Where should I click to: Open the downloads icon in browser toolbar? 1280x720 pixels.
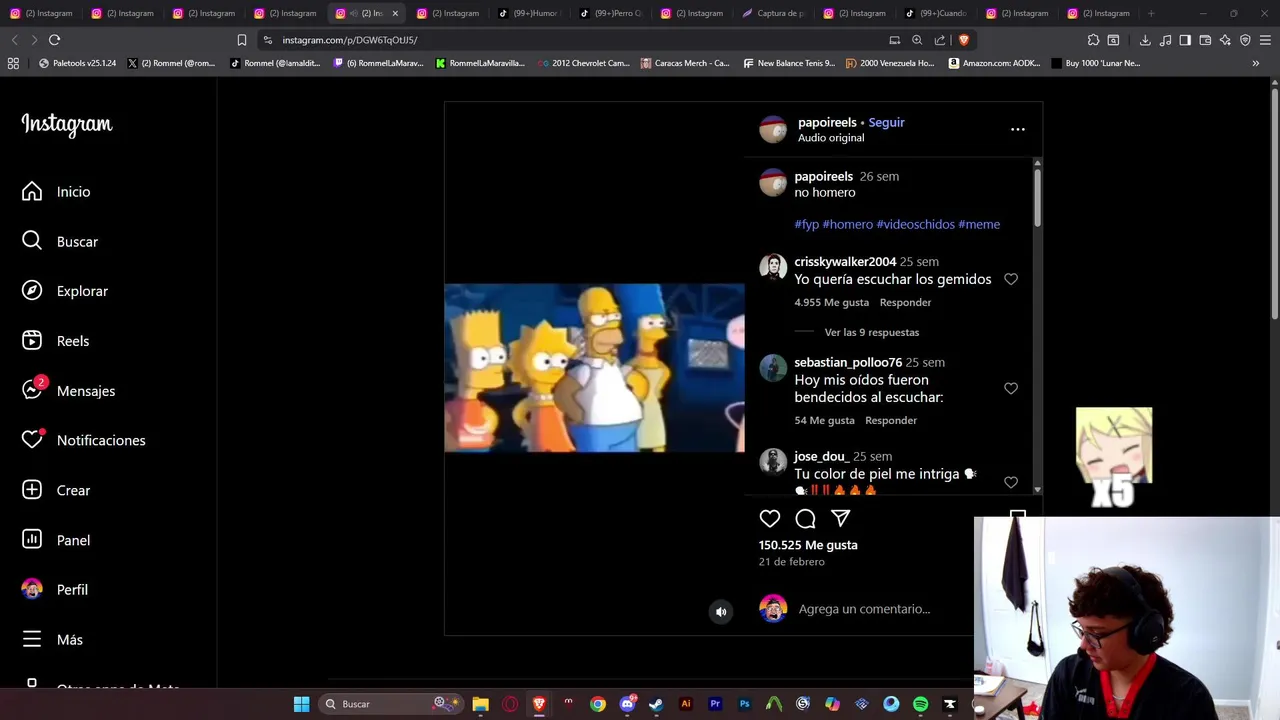coord(1145,40)
